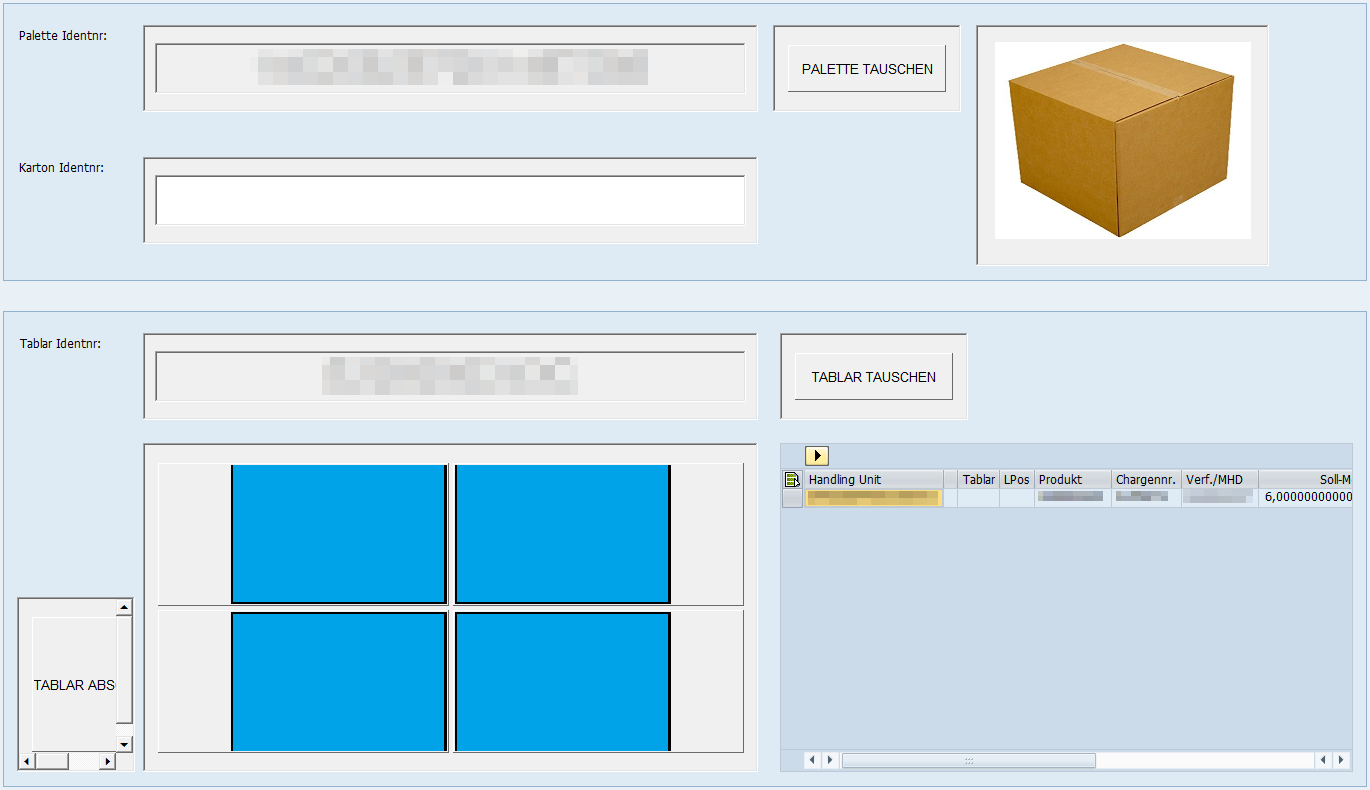Image resolution: width=1370 pixels, height=790 pixels.
Task: Select the top-left blue tray position
Action: [338, 535]
